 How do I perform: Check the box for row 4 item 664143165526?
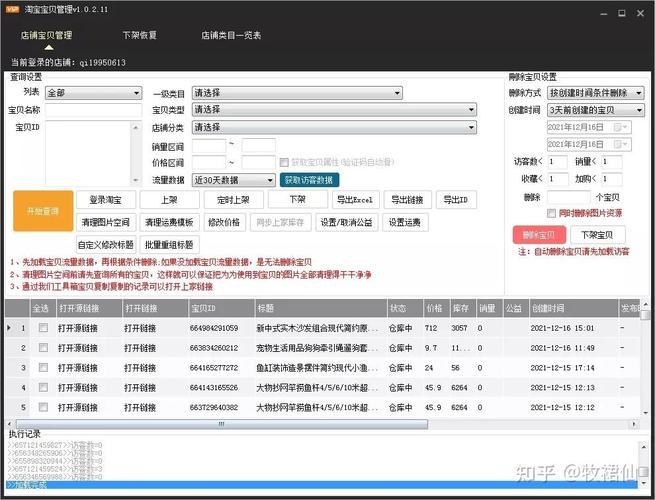pos(43,387)
